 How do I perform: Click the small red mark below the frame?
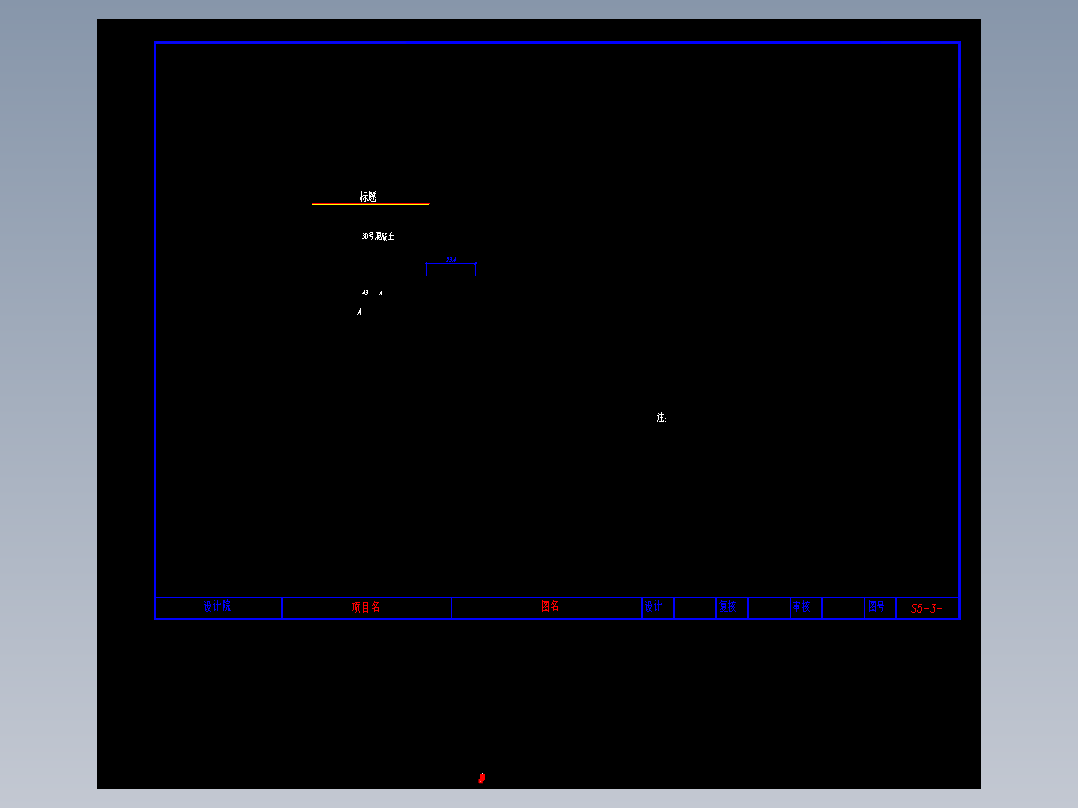pyautogui.click(x=482, y=778)
